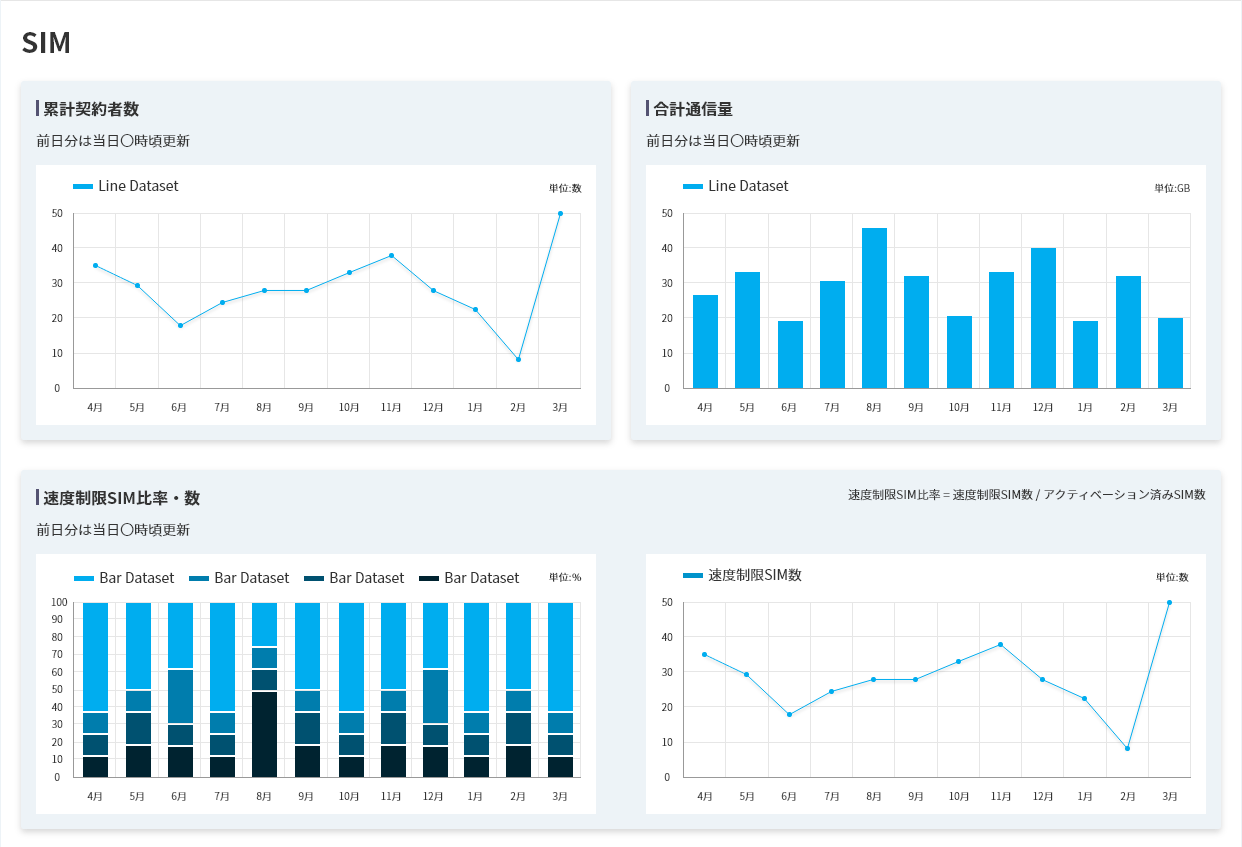The height and width of the screenshot is (847, 1242).
Task: Click the SIM page heading
Action: [x=46, y=42]
